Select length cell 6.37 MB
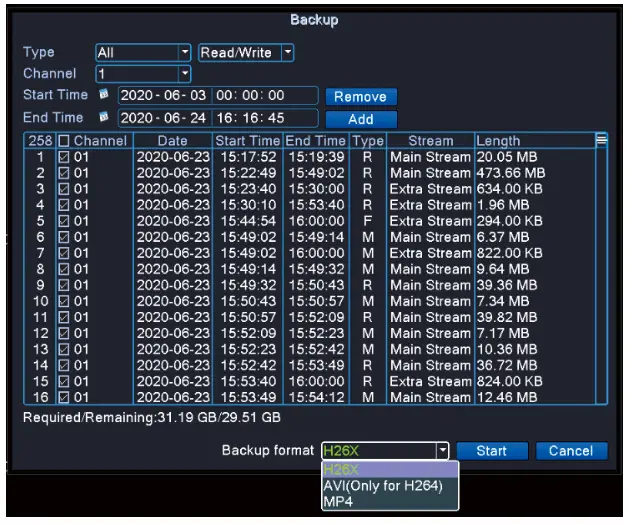This screenshot has width=630, height=524. pyautogui.click(x=503, y=237)
